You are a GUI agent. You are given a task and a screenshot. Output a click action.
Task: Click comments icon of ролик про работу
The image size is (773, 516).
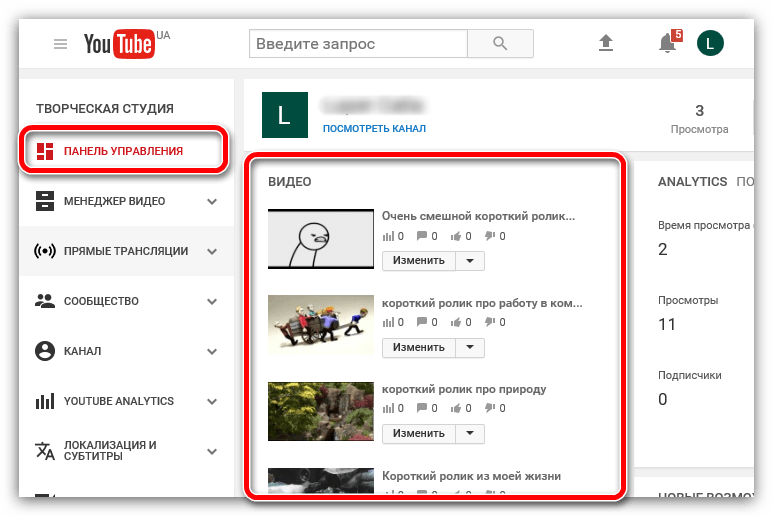(422, 322)
